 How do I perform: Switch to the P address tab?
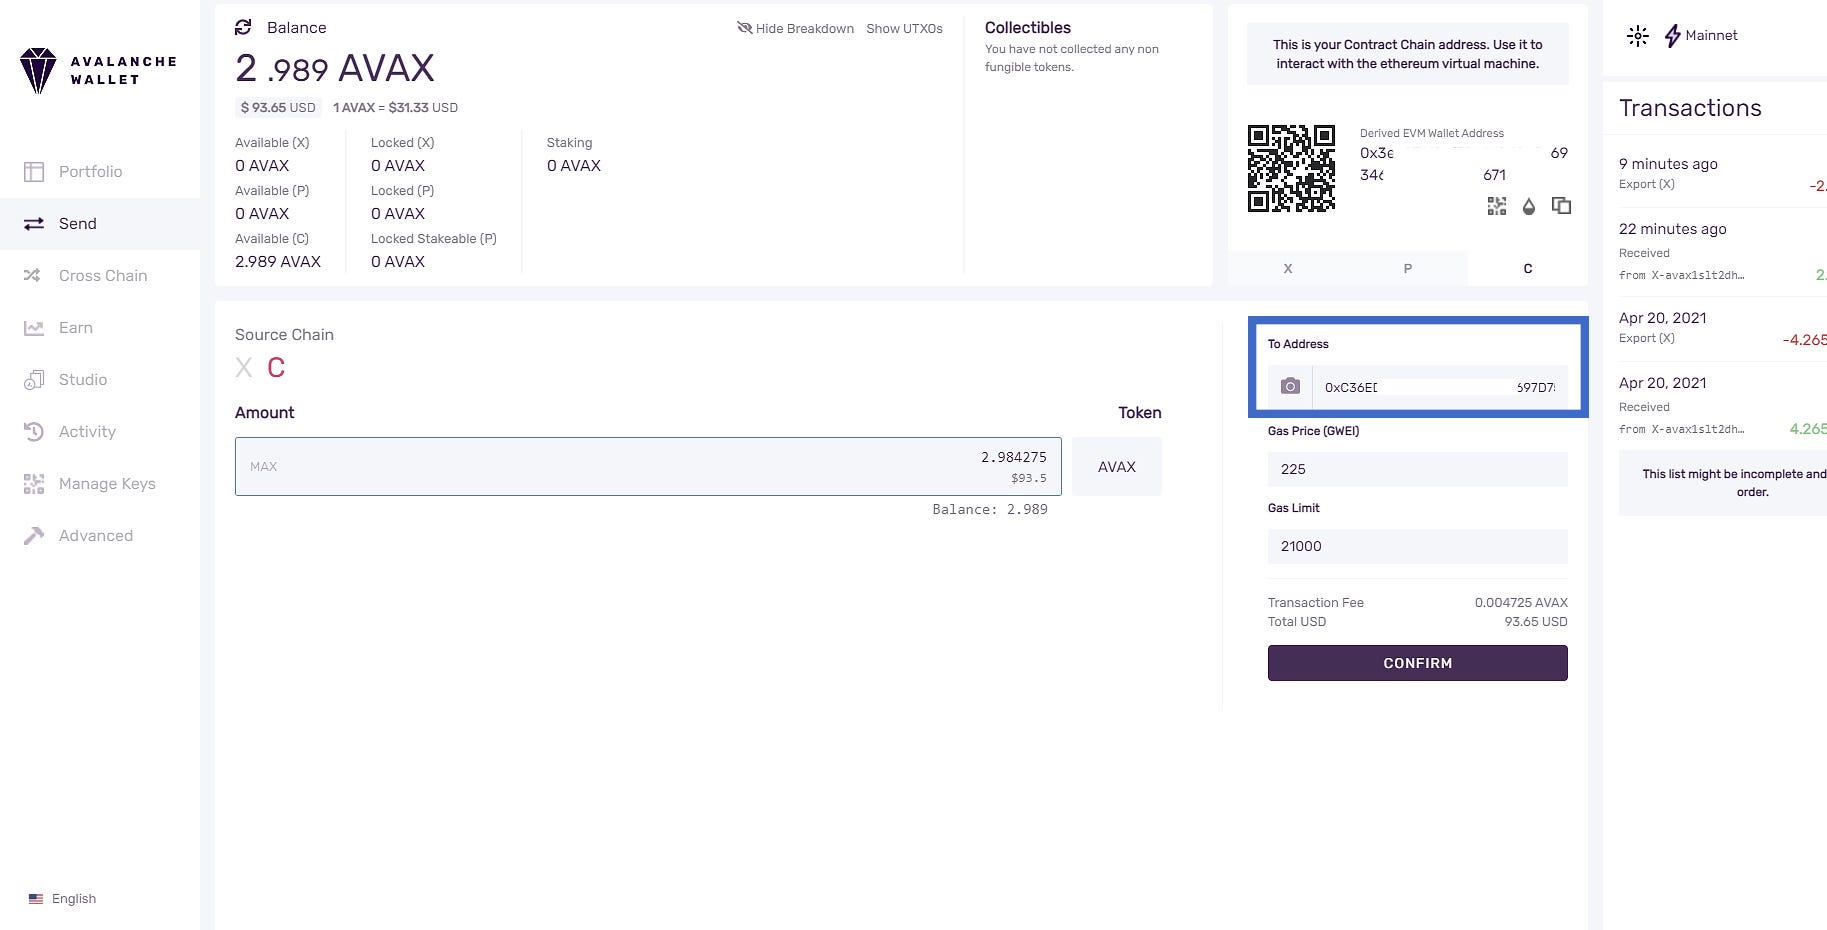tap(1408, 268)
